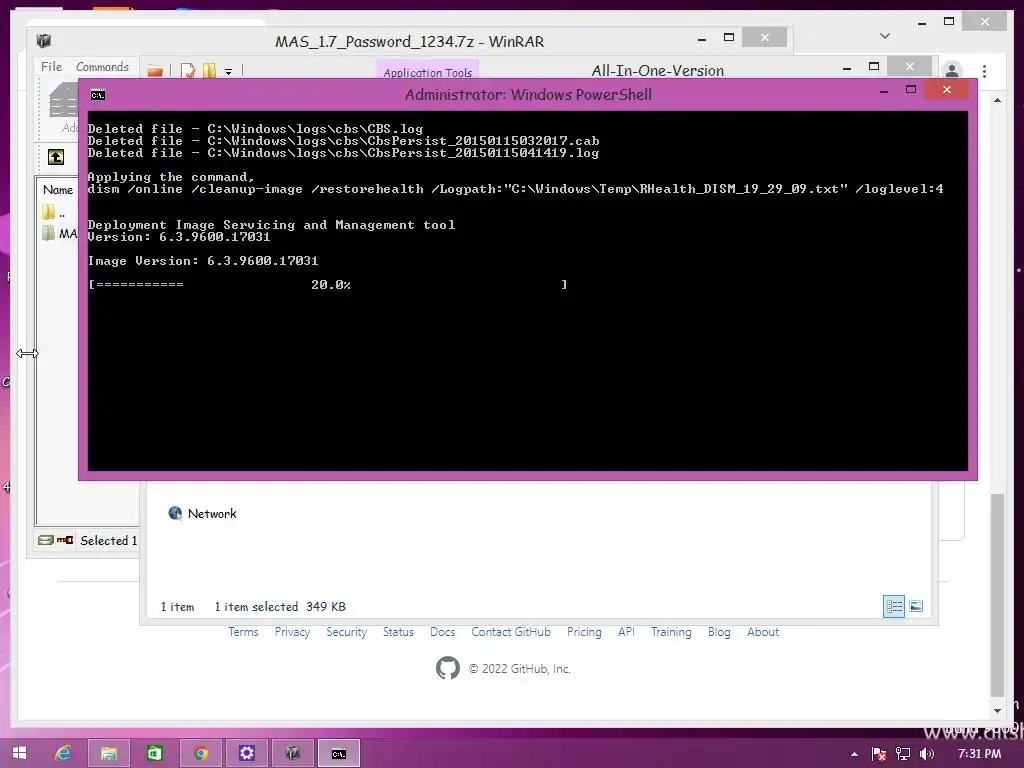Viewport: 1024px width, 768px height.
Task: Open GitHub Status footer link
Action: (398, 632)
